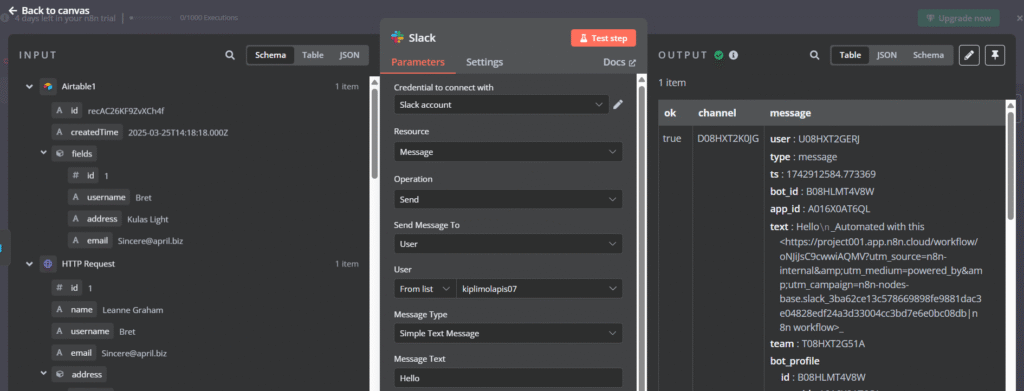1024x391 pixels.
Task: Select the Parameters tab
Action: point(418,63)
